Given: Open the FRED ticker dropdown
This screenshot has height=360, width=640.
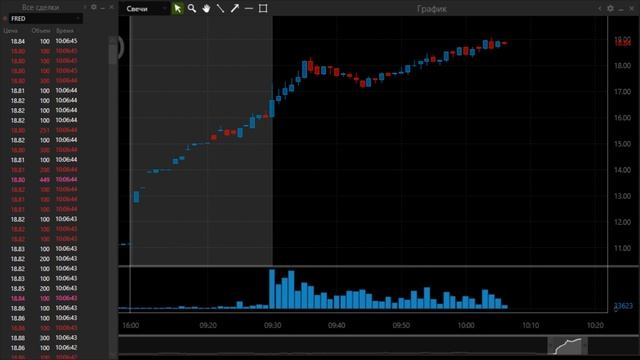Looking at the screenshot, I should [46, 18].
